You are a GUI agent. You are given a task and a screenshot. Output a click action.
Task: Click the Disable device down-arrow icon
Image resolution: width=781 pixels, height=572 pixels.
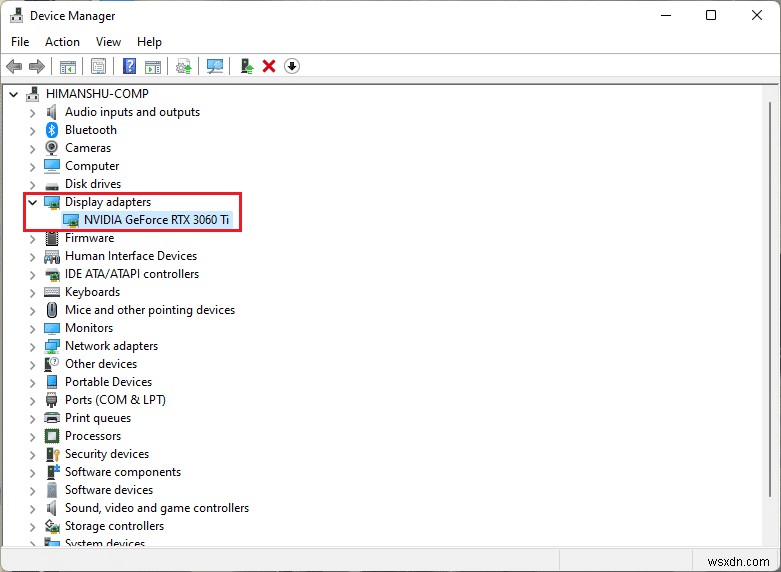click(292, 66)
